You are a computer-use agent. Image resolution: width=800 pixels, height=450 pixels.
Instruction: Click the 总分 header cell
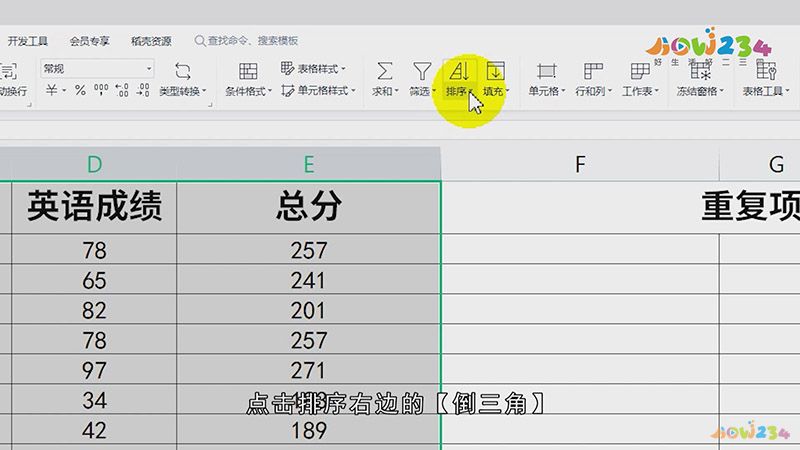(309, 207)
